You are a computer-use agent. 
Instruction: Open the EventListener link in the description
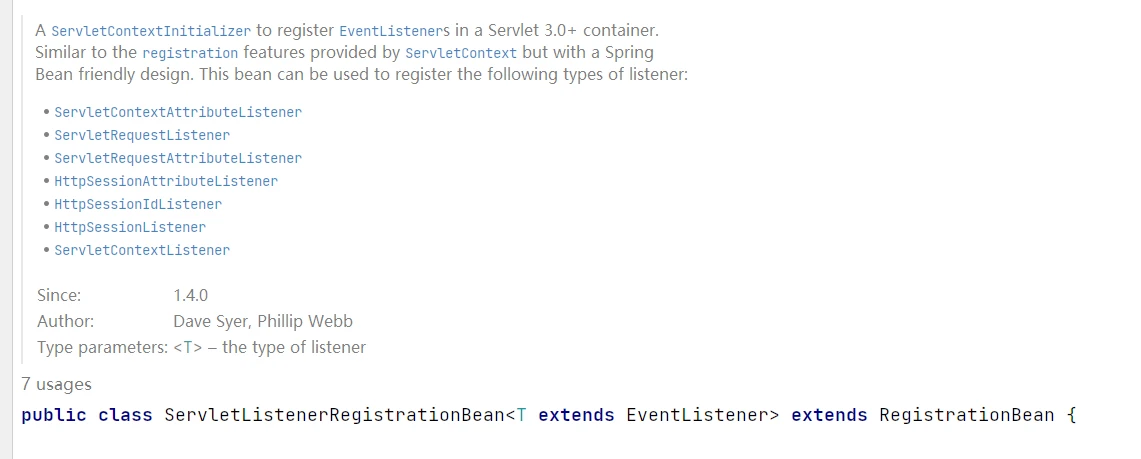coord(385,31)
